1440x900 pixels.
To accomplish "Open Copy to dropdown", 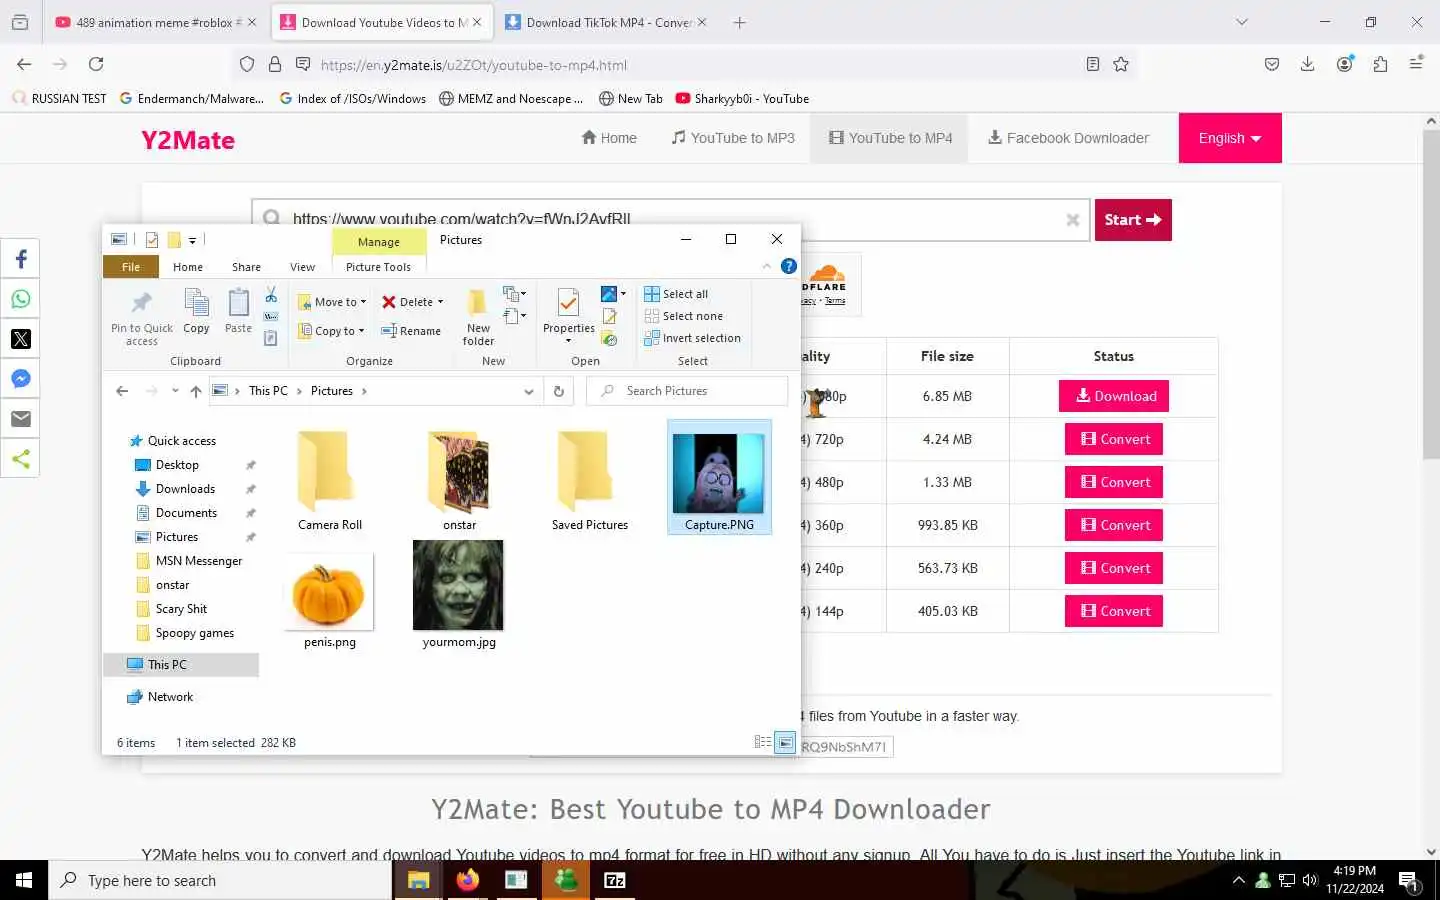I will pos(331,331).
